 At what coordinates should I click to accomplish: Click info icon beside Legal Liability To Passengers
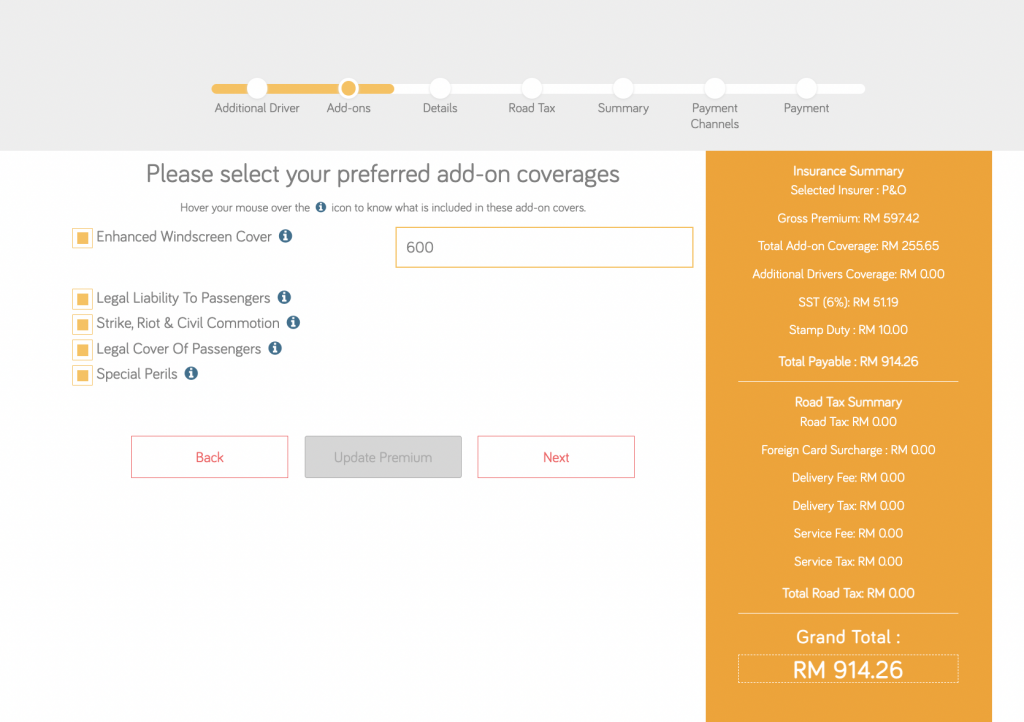284,298
